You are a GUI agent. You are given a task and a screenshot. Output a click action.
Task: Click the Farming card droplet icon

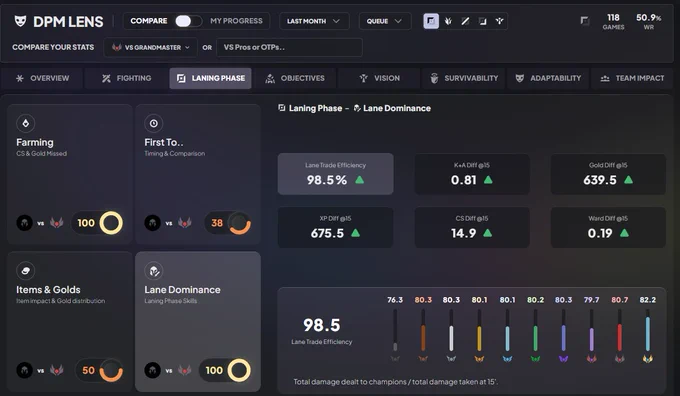pos(26,123)
